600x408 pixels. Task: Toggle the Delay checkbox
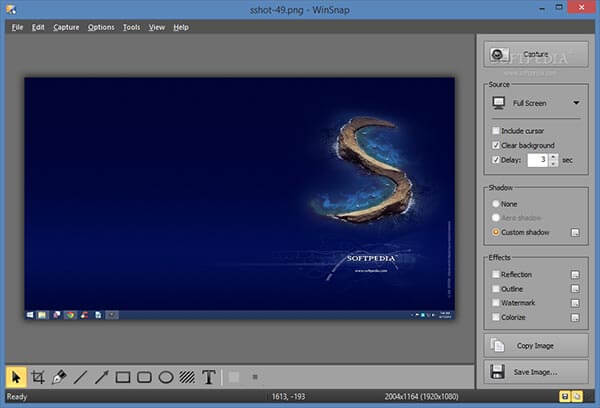click(x=496, y=160)
